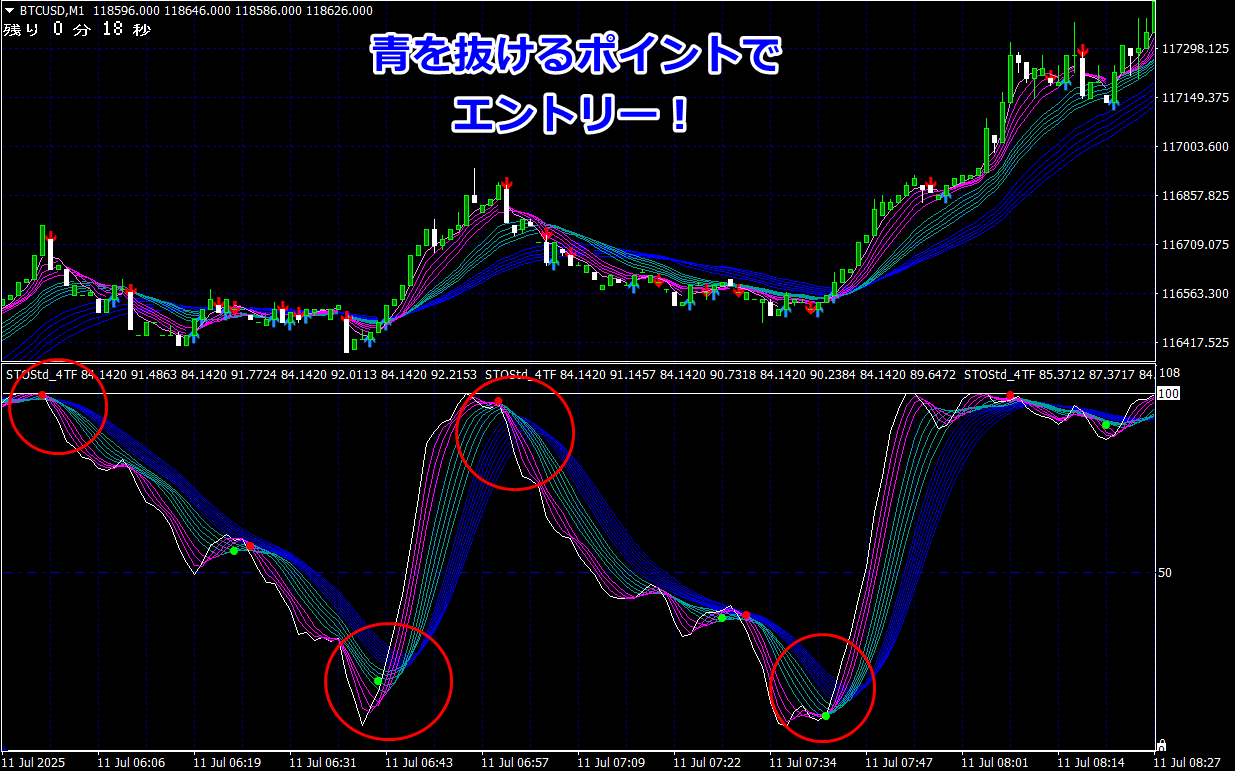Screen dimensions: 1235x771
Task: Click the STOStd_4TF label followed by 84.1420 91.1457
Action: point(520,374)
